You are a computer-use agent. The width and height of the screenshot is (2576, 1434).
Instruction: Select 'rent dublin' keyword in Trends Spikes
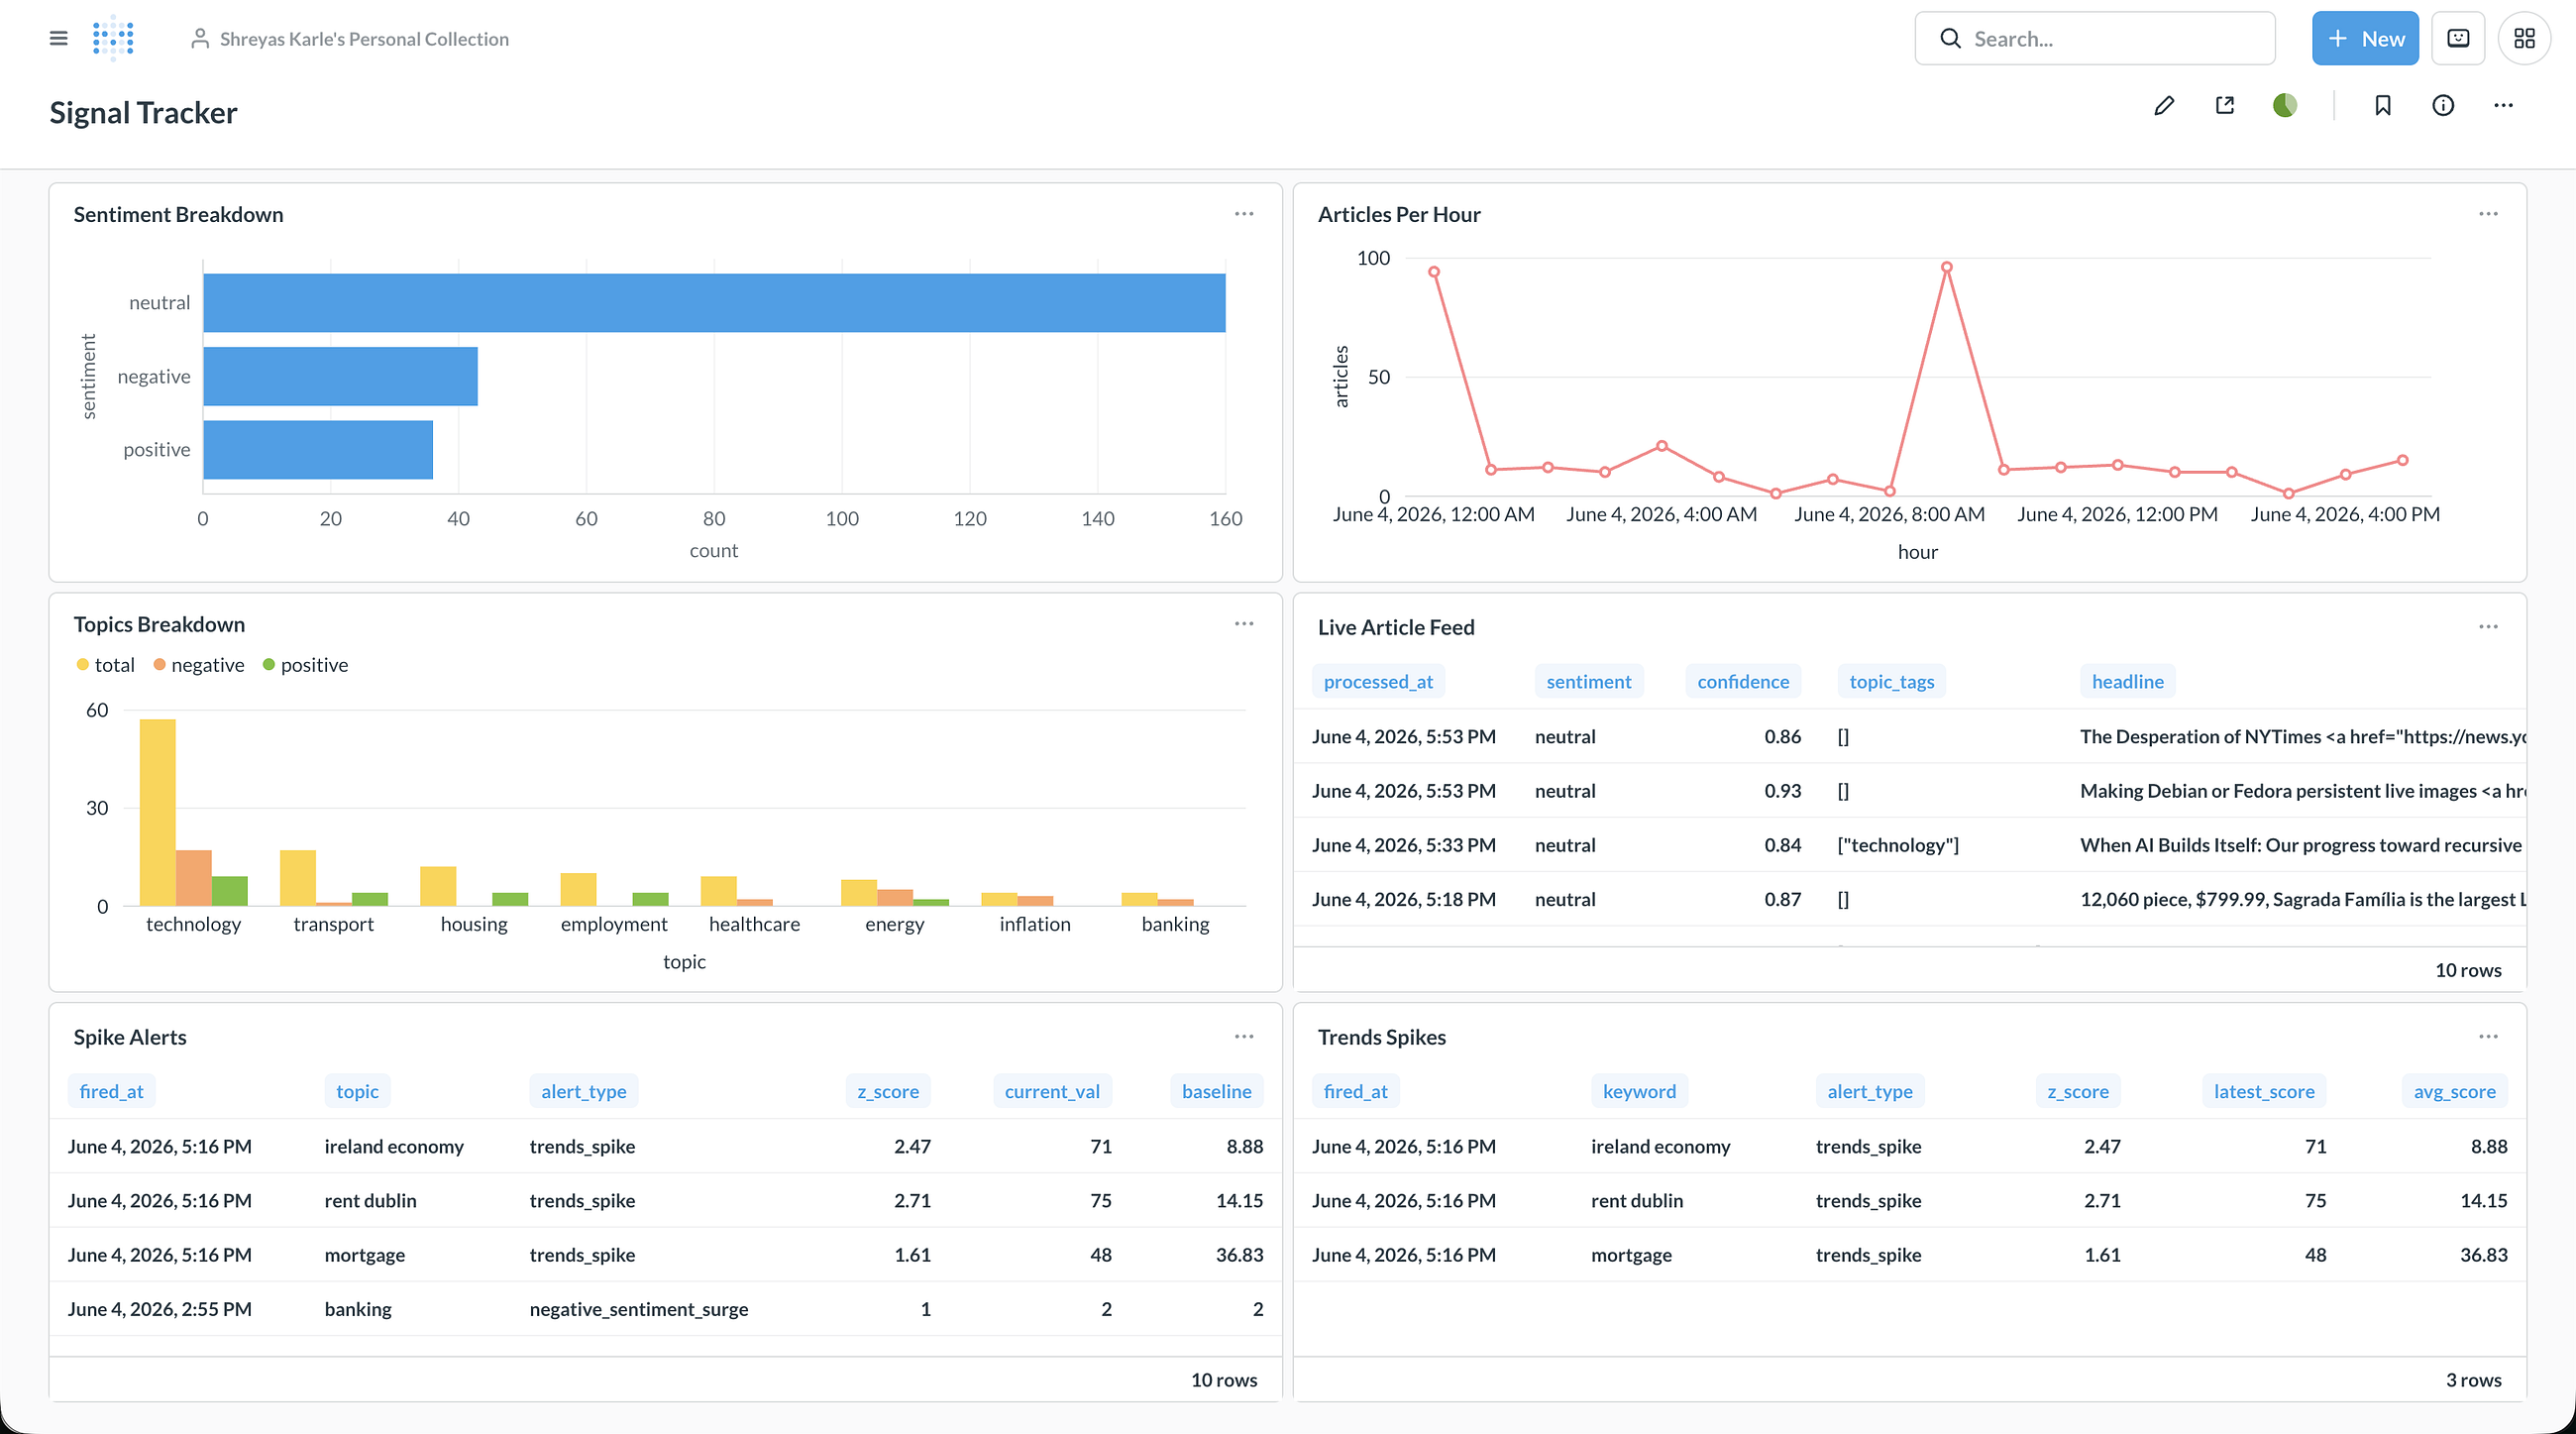pyautogui.click(x=1637, y=1200)
